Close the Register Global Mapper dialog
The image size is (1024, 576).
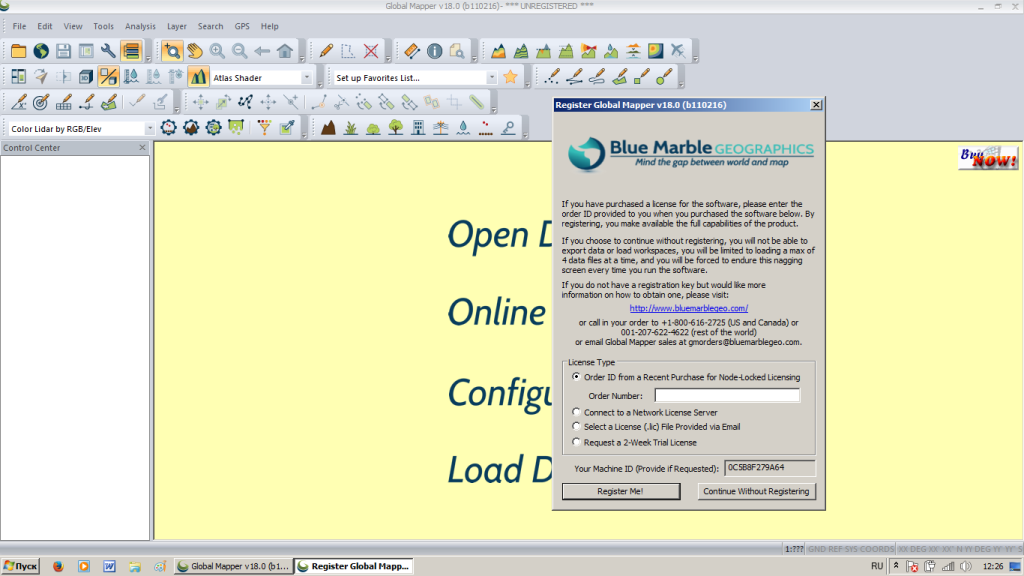[816, 104]
